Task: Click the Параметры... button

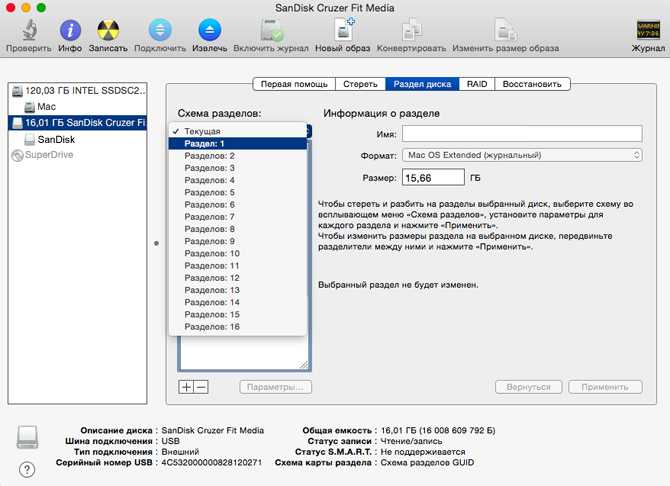Action: 276,387
